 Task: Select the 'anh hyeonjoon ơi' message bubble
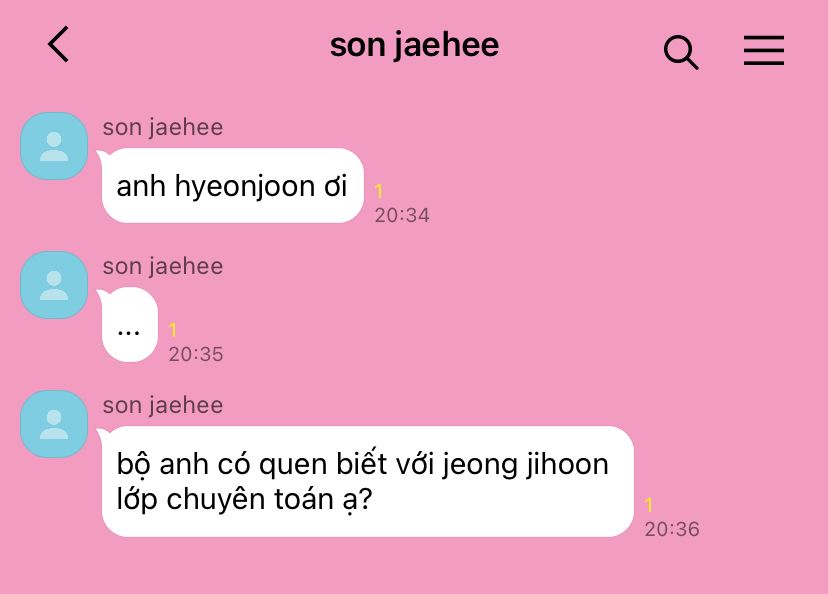231,186
